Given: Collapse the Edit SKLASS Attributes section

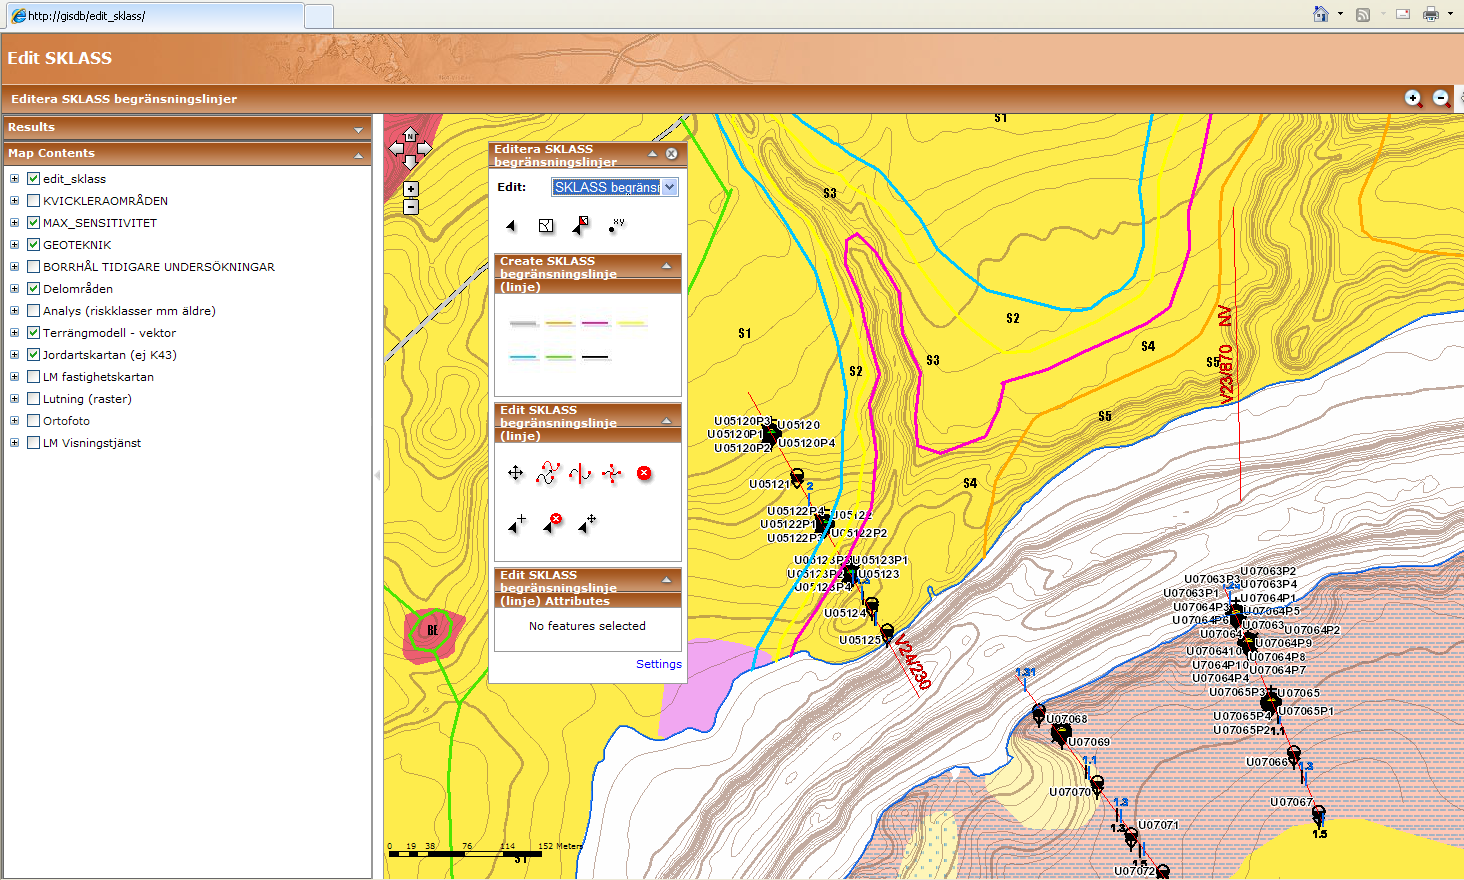Looking at the screenshot, I should point(667,580).
